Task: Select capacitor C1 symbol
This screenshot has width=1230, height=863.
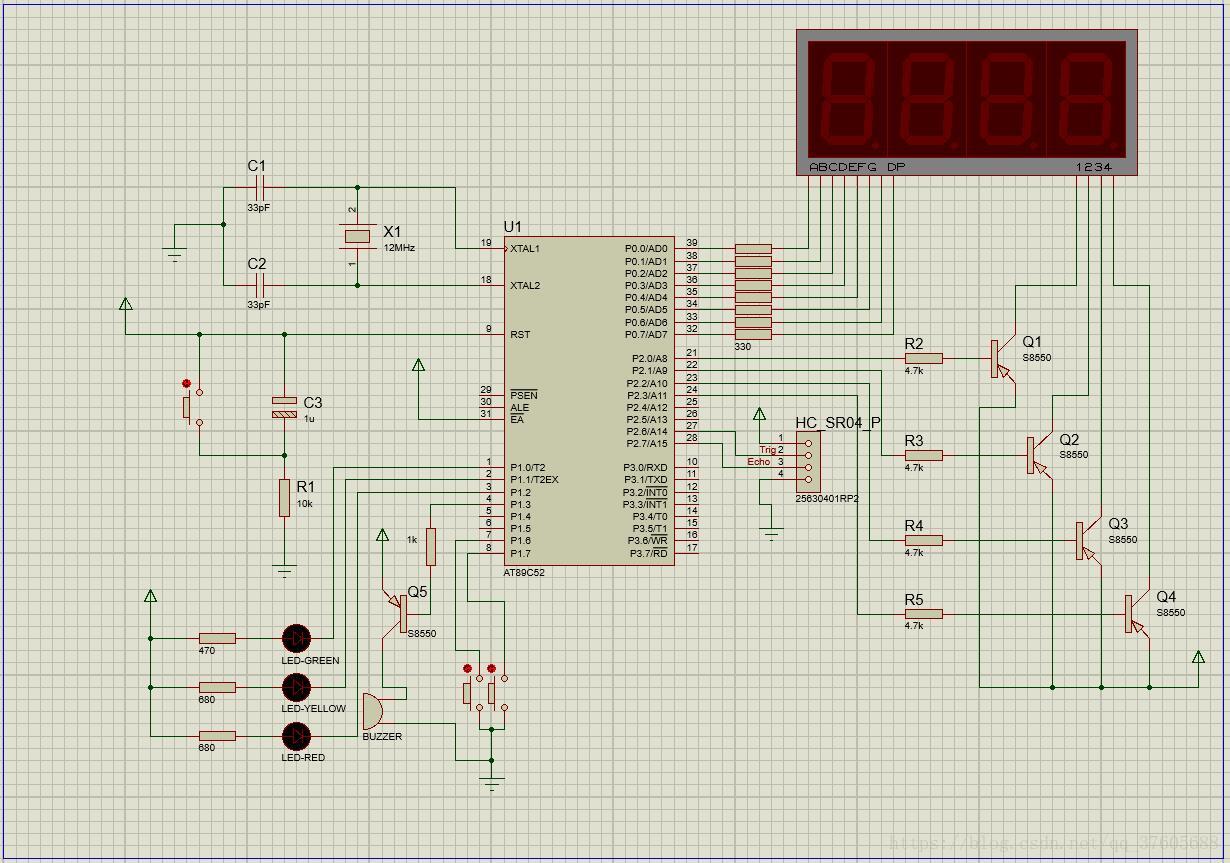Action: coord(260,187)
